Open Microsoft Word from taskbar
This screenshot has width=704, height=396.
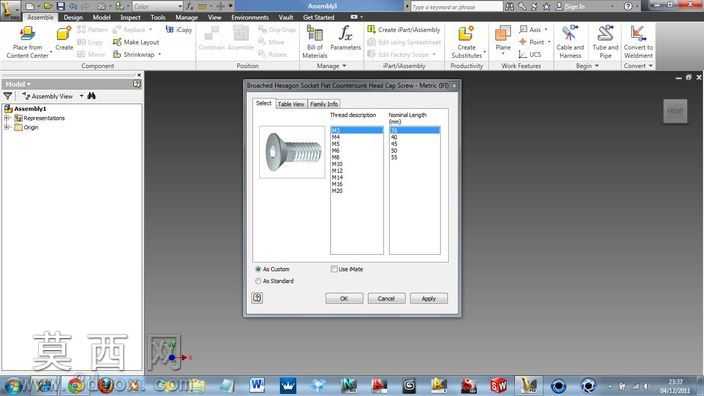point(257,385)
